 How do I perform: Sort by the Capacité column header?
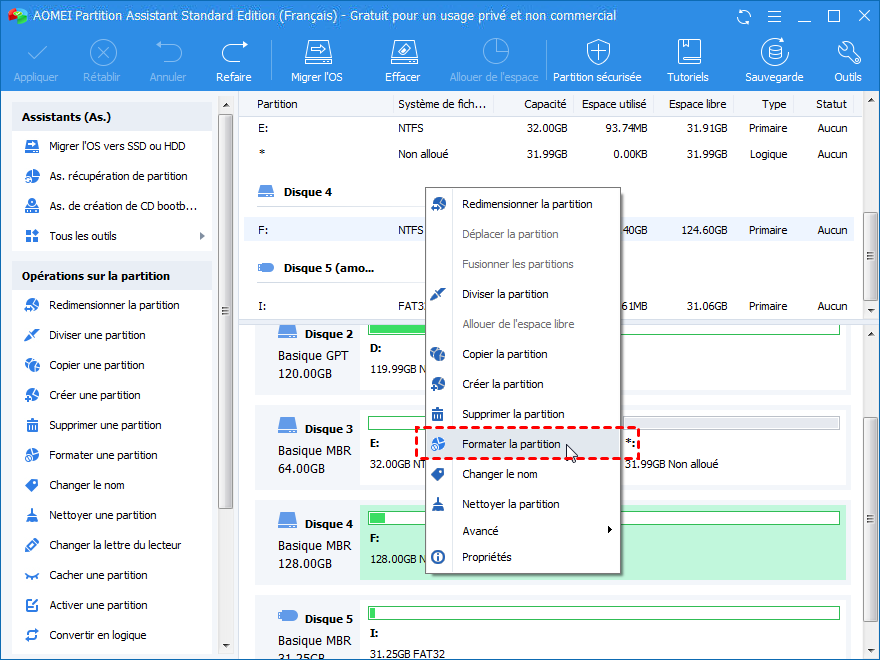point(545,104)
